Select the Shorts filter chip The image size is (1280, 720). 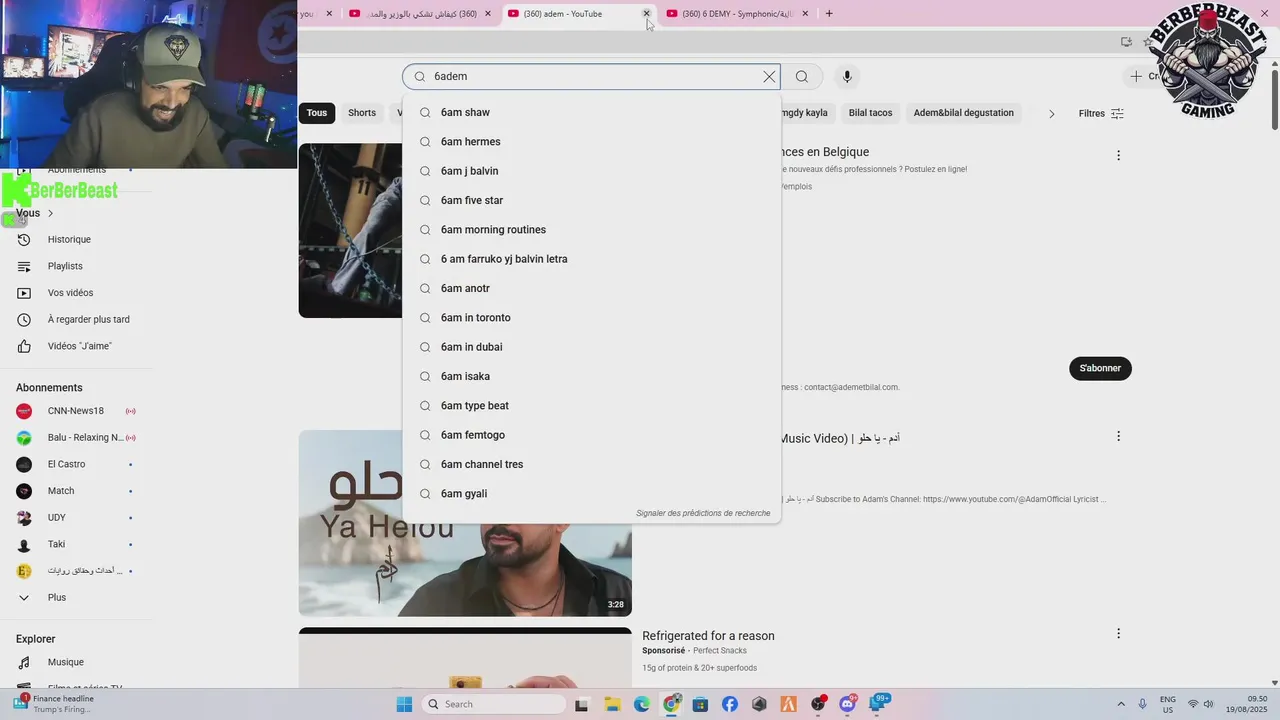(362, 113)
